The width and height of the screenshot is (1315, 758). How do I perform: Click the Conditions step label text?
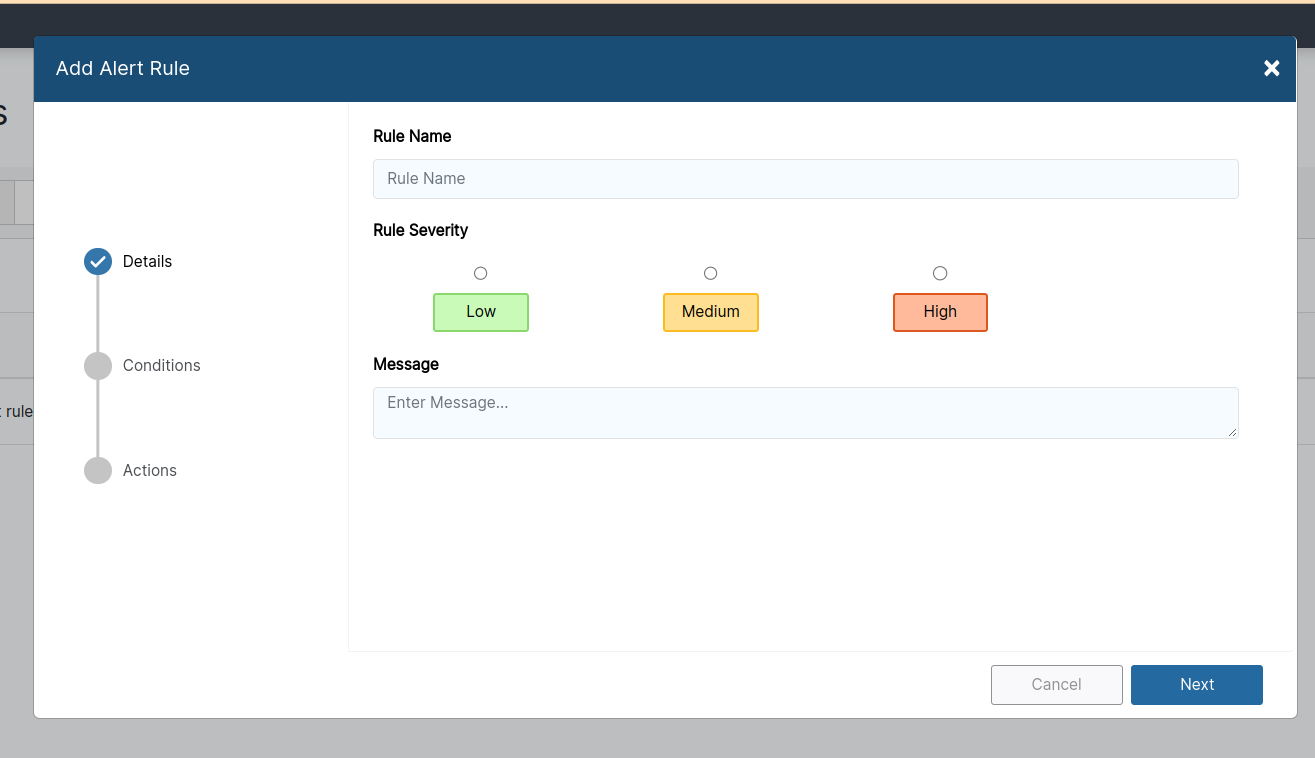coord(161,366)
